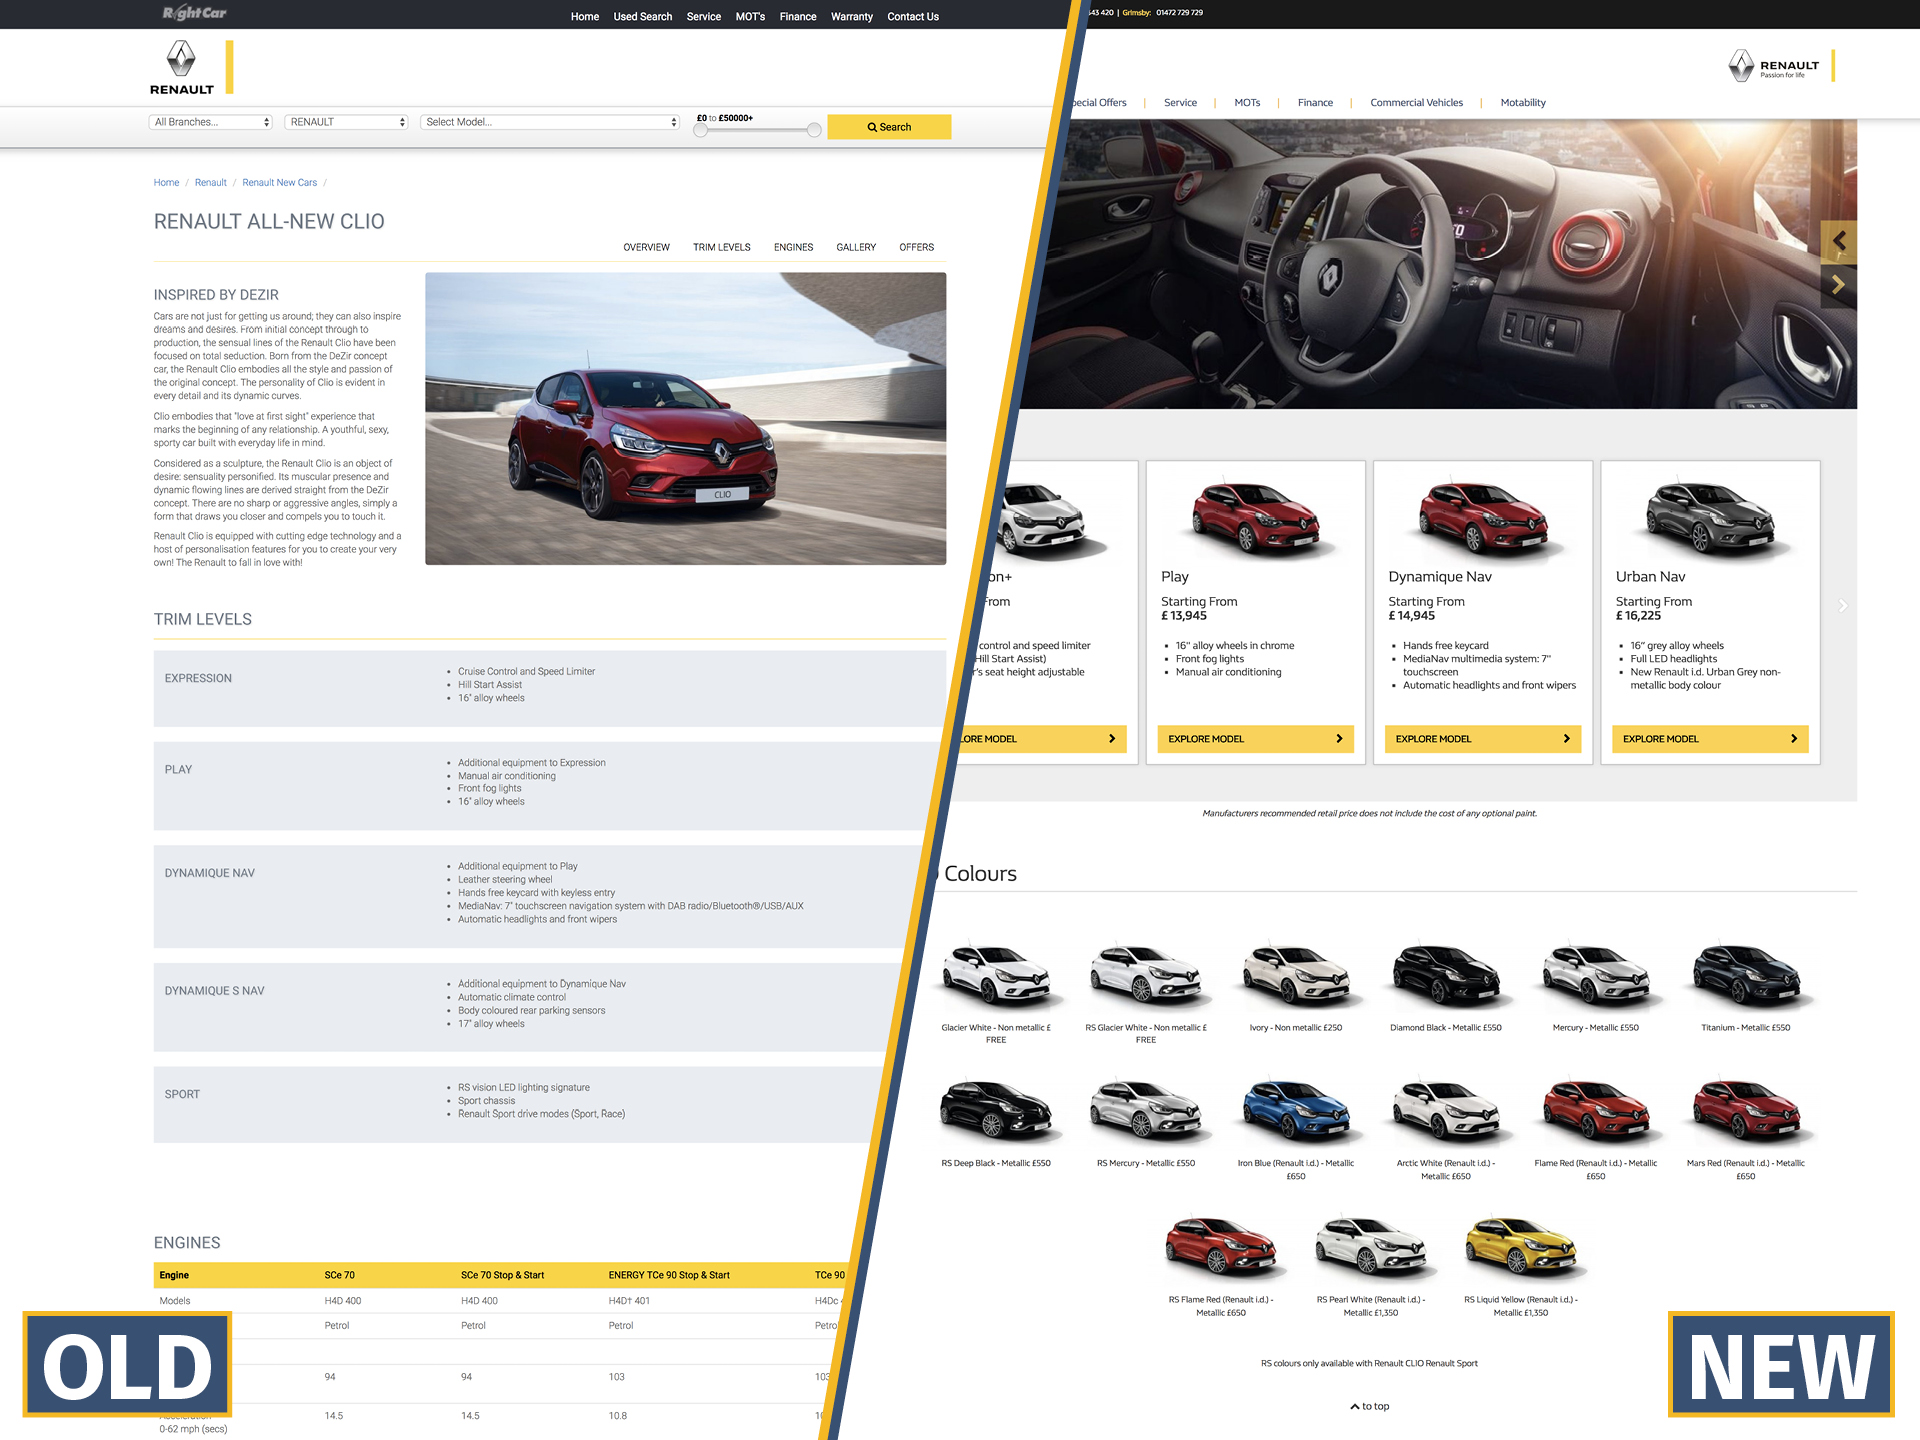Select the Mercury Metallic colour car
This screenshot has height=1440, width=1920.
[1596, 974]
